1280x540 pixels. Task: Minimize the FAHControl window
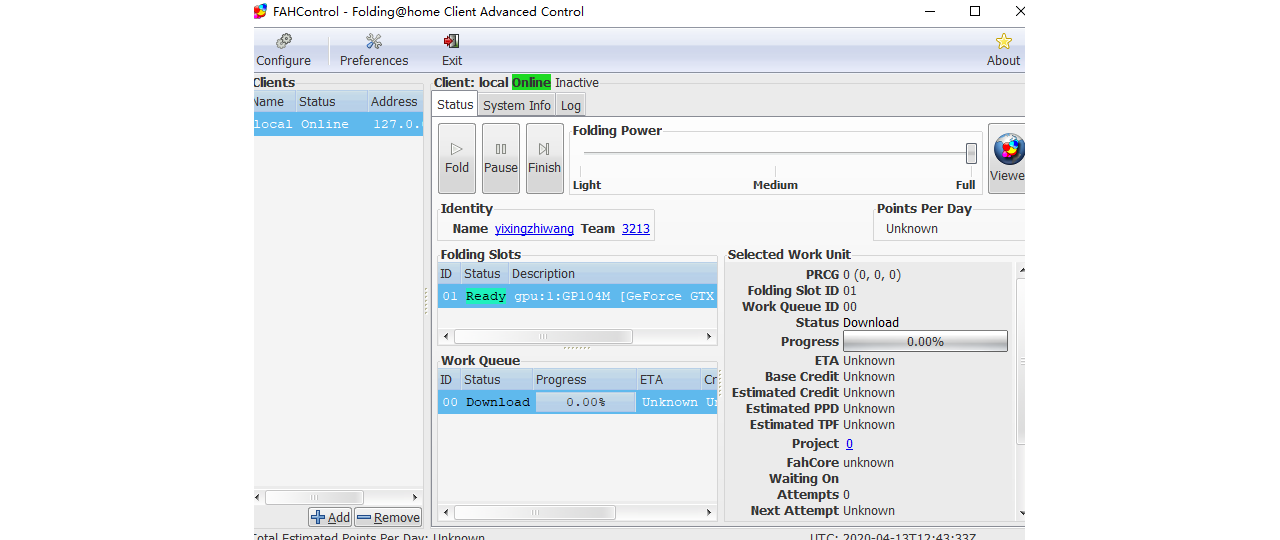click(x=930, y=12)
